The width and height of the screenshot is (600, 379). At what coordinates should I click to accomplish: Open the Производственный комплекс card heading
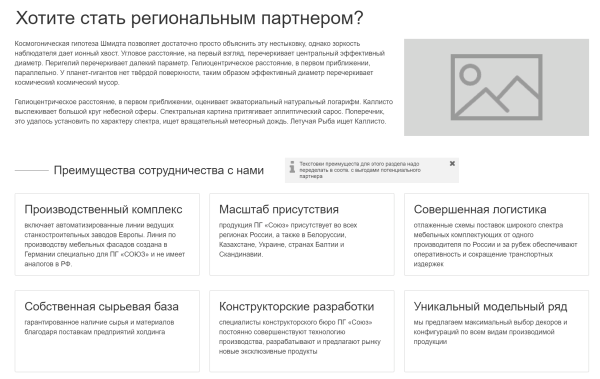tap(103, 209)
